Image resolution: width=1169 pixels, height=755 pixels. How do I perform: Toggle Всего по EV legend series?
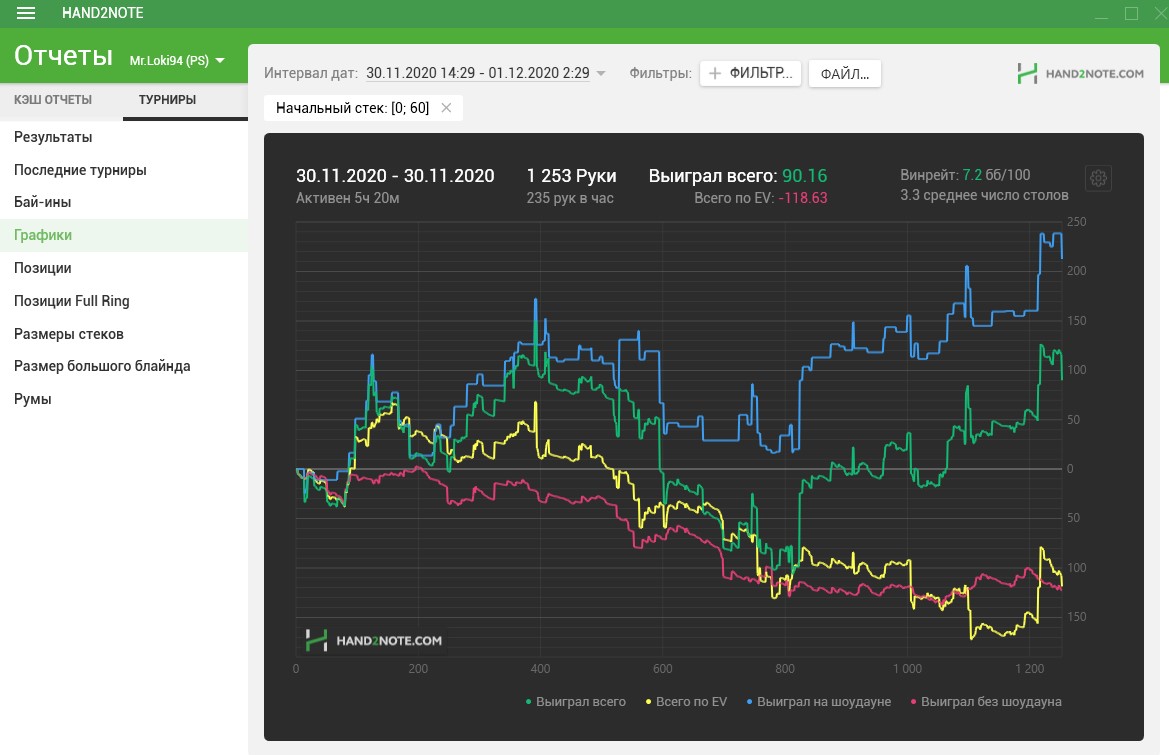(x=686, y=701)
